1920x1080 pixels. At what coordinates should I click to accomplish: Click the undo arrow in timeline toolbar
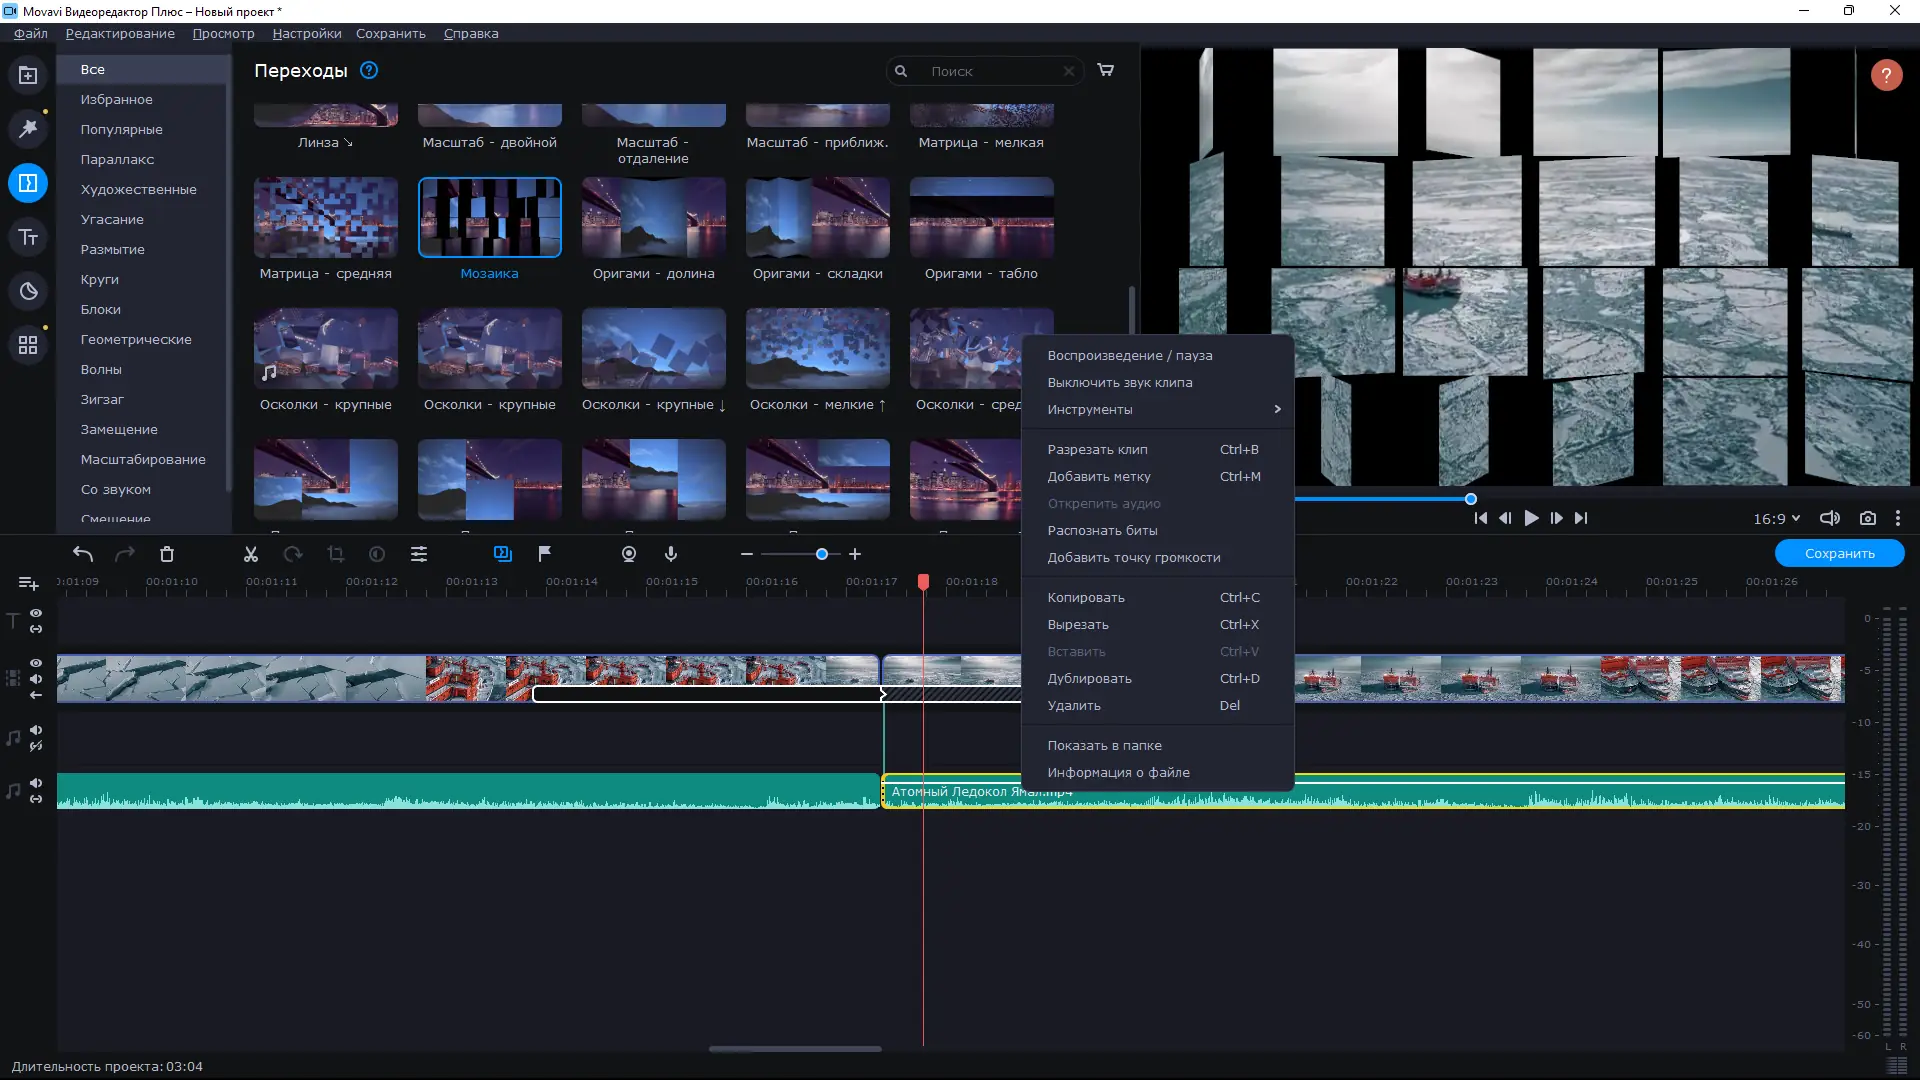(83, 554)
